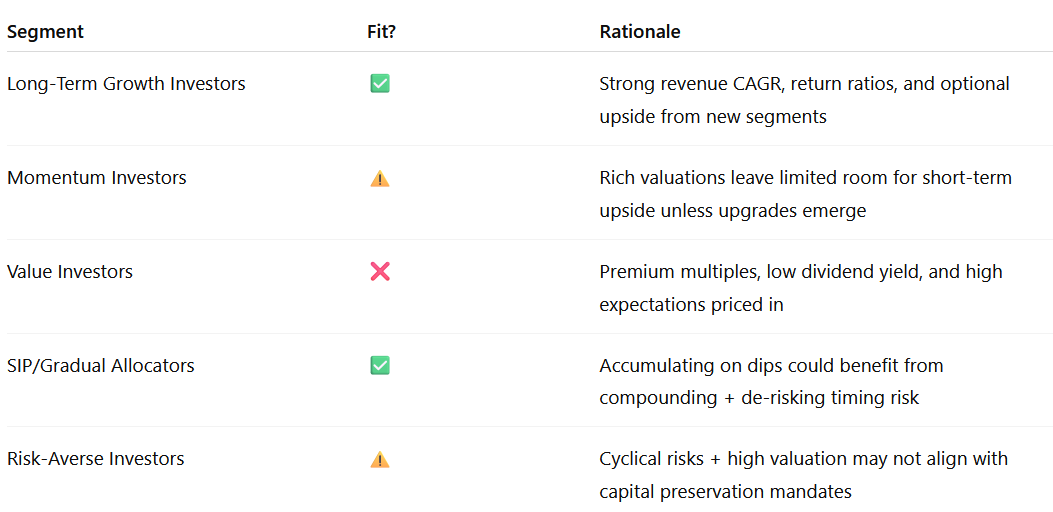Select the SIP/Gradual Allocators segment label

coord(101,366)
